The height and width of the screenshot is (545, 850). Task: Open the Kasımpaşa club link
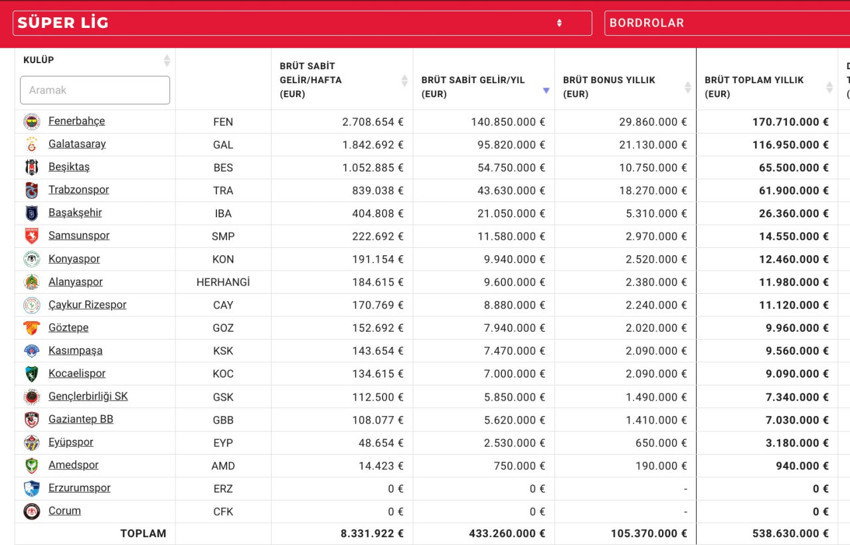(75, 350)
